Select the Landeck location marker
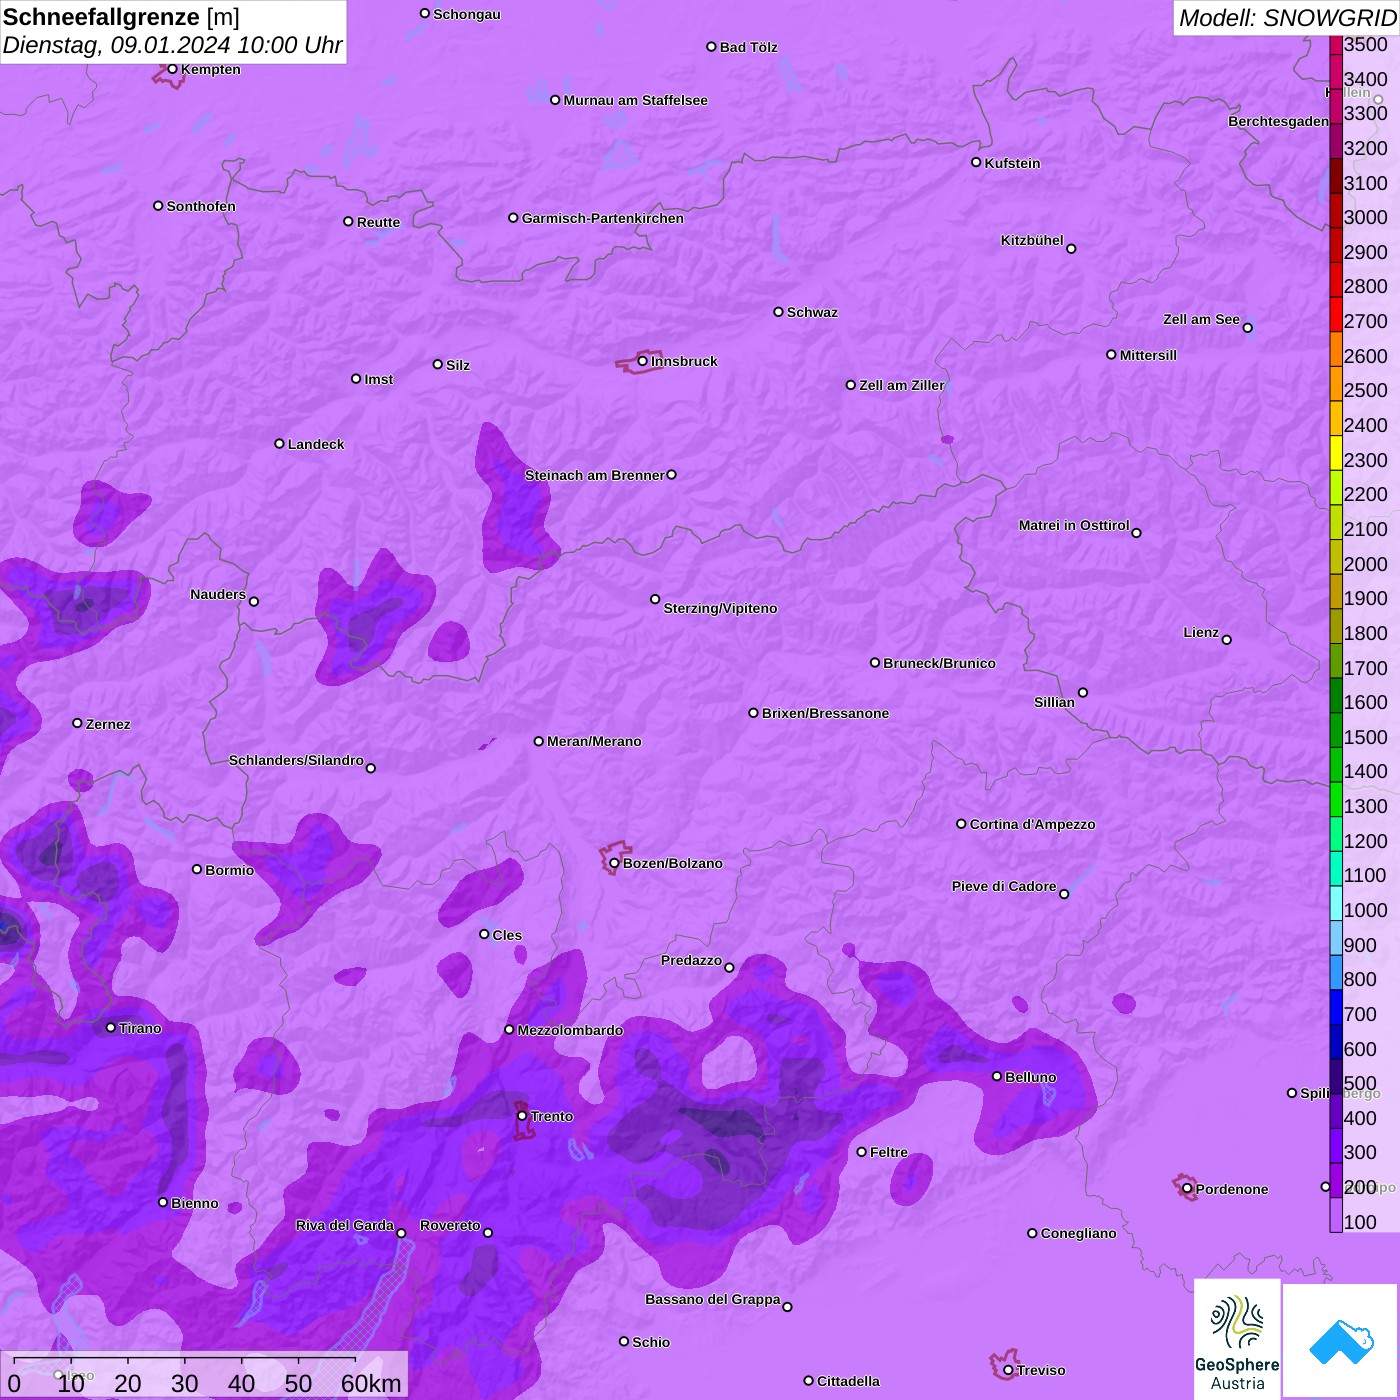This screenshot has height=1400, width=1400. pos(279,443)
